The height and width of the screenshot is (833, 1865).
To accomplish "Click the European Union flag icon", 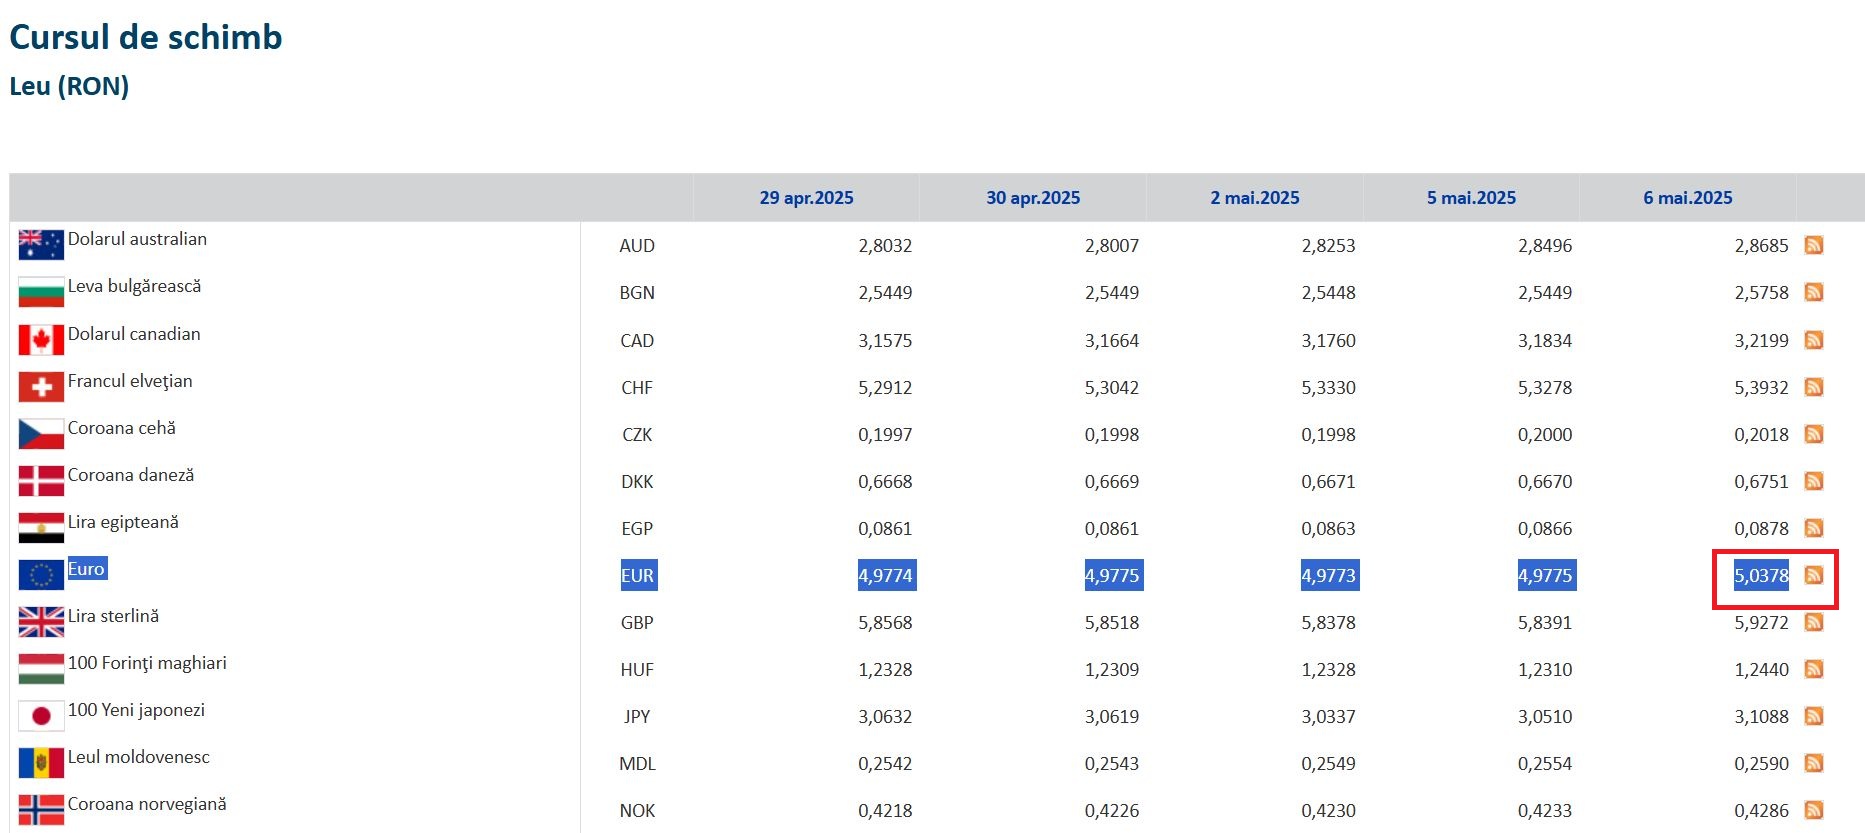I will tap(41, 575).
